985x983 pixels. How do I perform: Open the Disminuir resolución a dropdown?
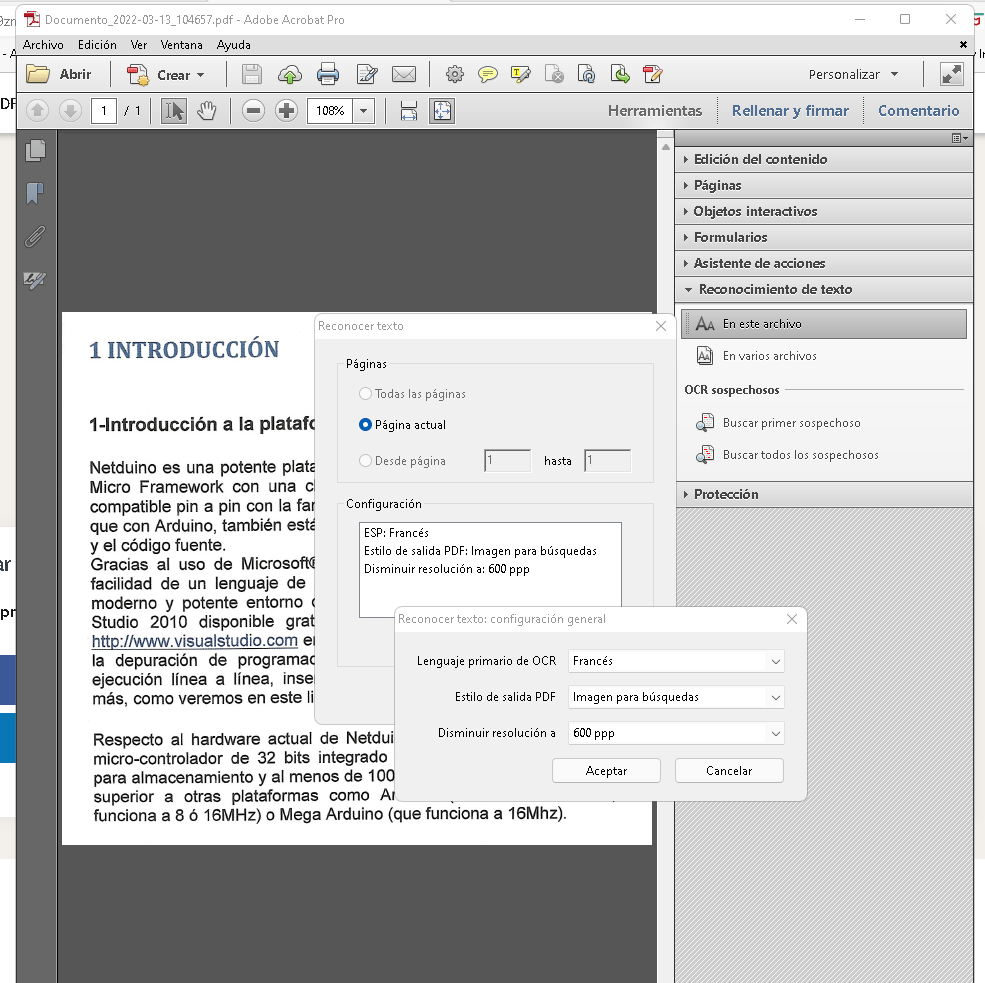coord(676,733)
